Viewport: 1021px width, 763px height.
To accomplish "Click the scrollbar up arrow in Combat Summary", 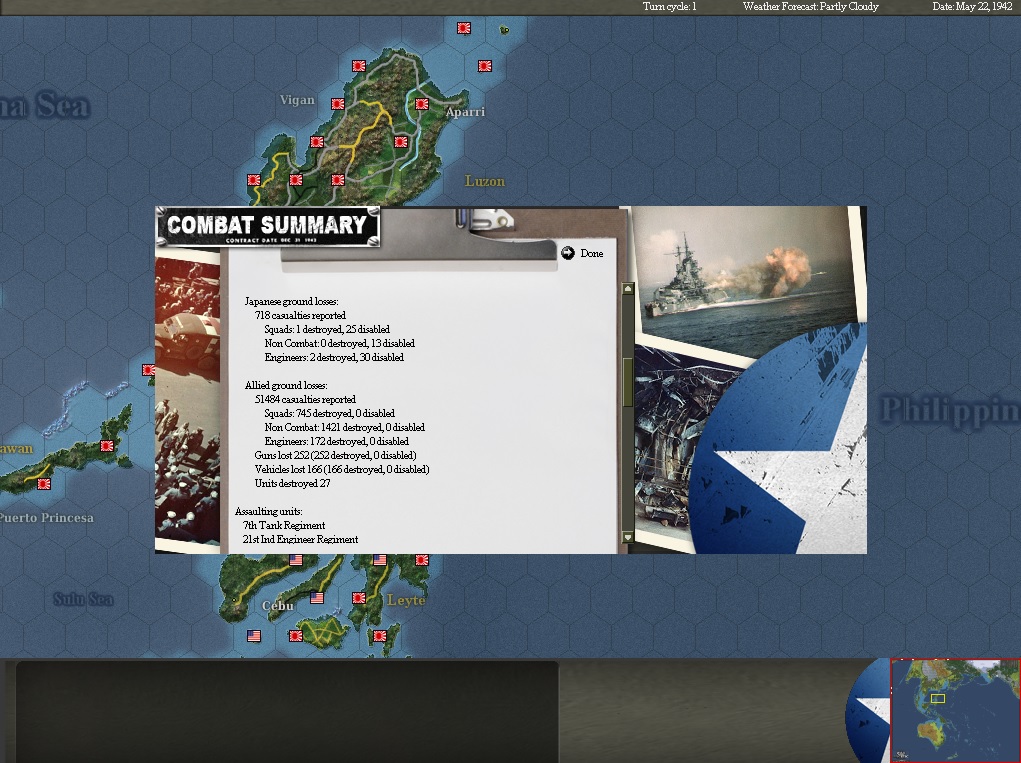I will tap(628, 288).
